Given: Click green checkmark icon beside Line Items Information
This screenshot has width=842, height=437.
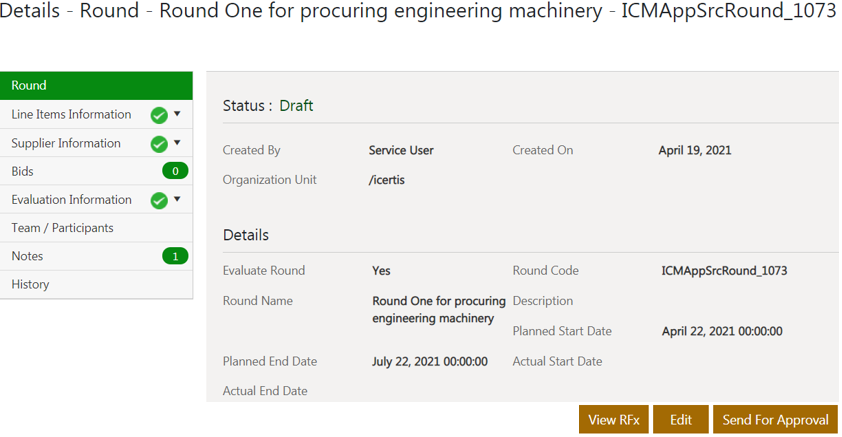Looking at the screenshot, I should [x=159, y=115].
